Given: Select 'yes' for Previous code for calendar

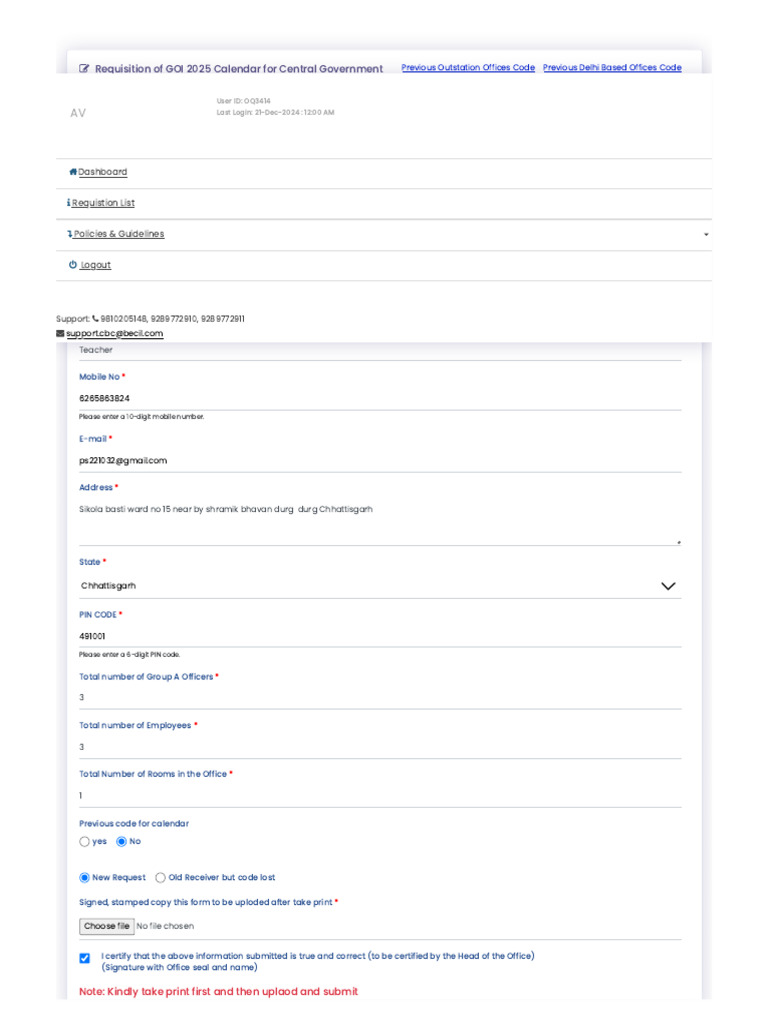Looking at the screenshot, I should coord(84,842).
